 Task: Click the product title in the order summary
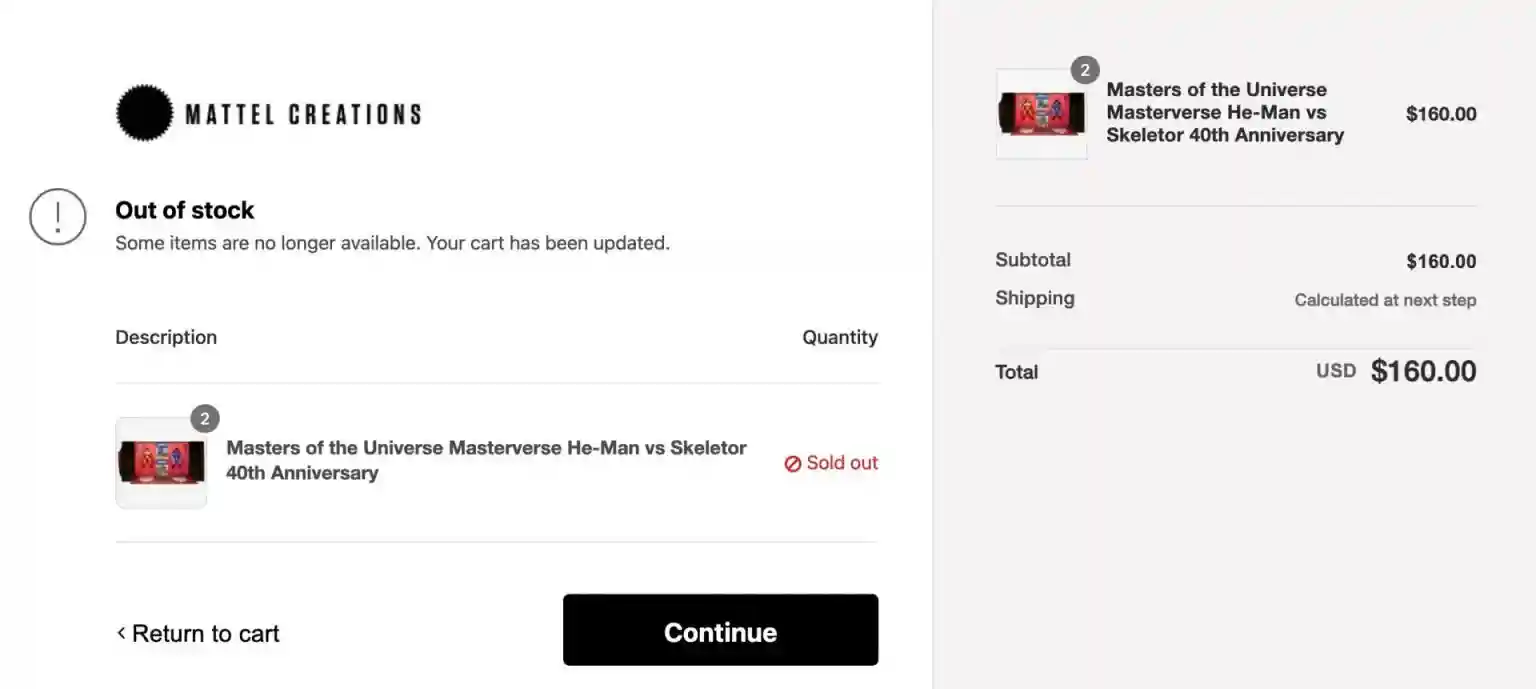(x=1224, y=112)
